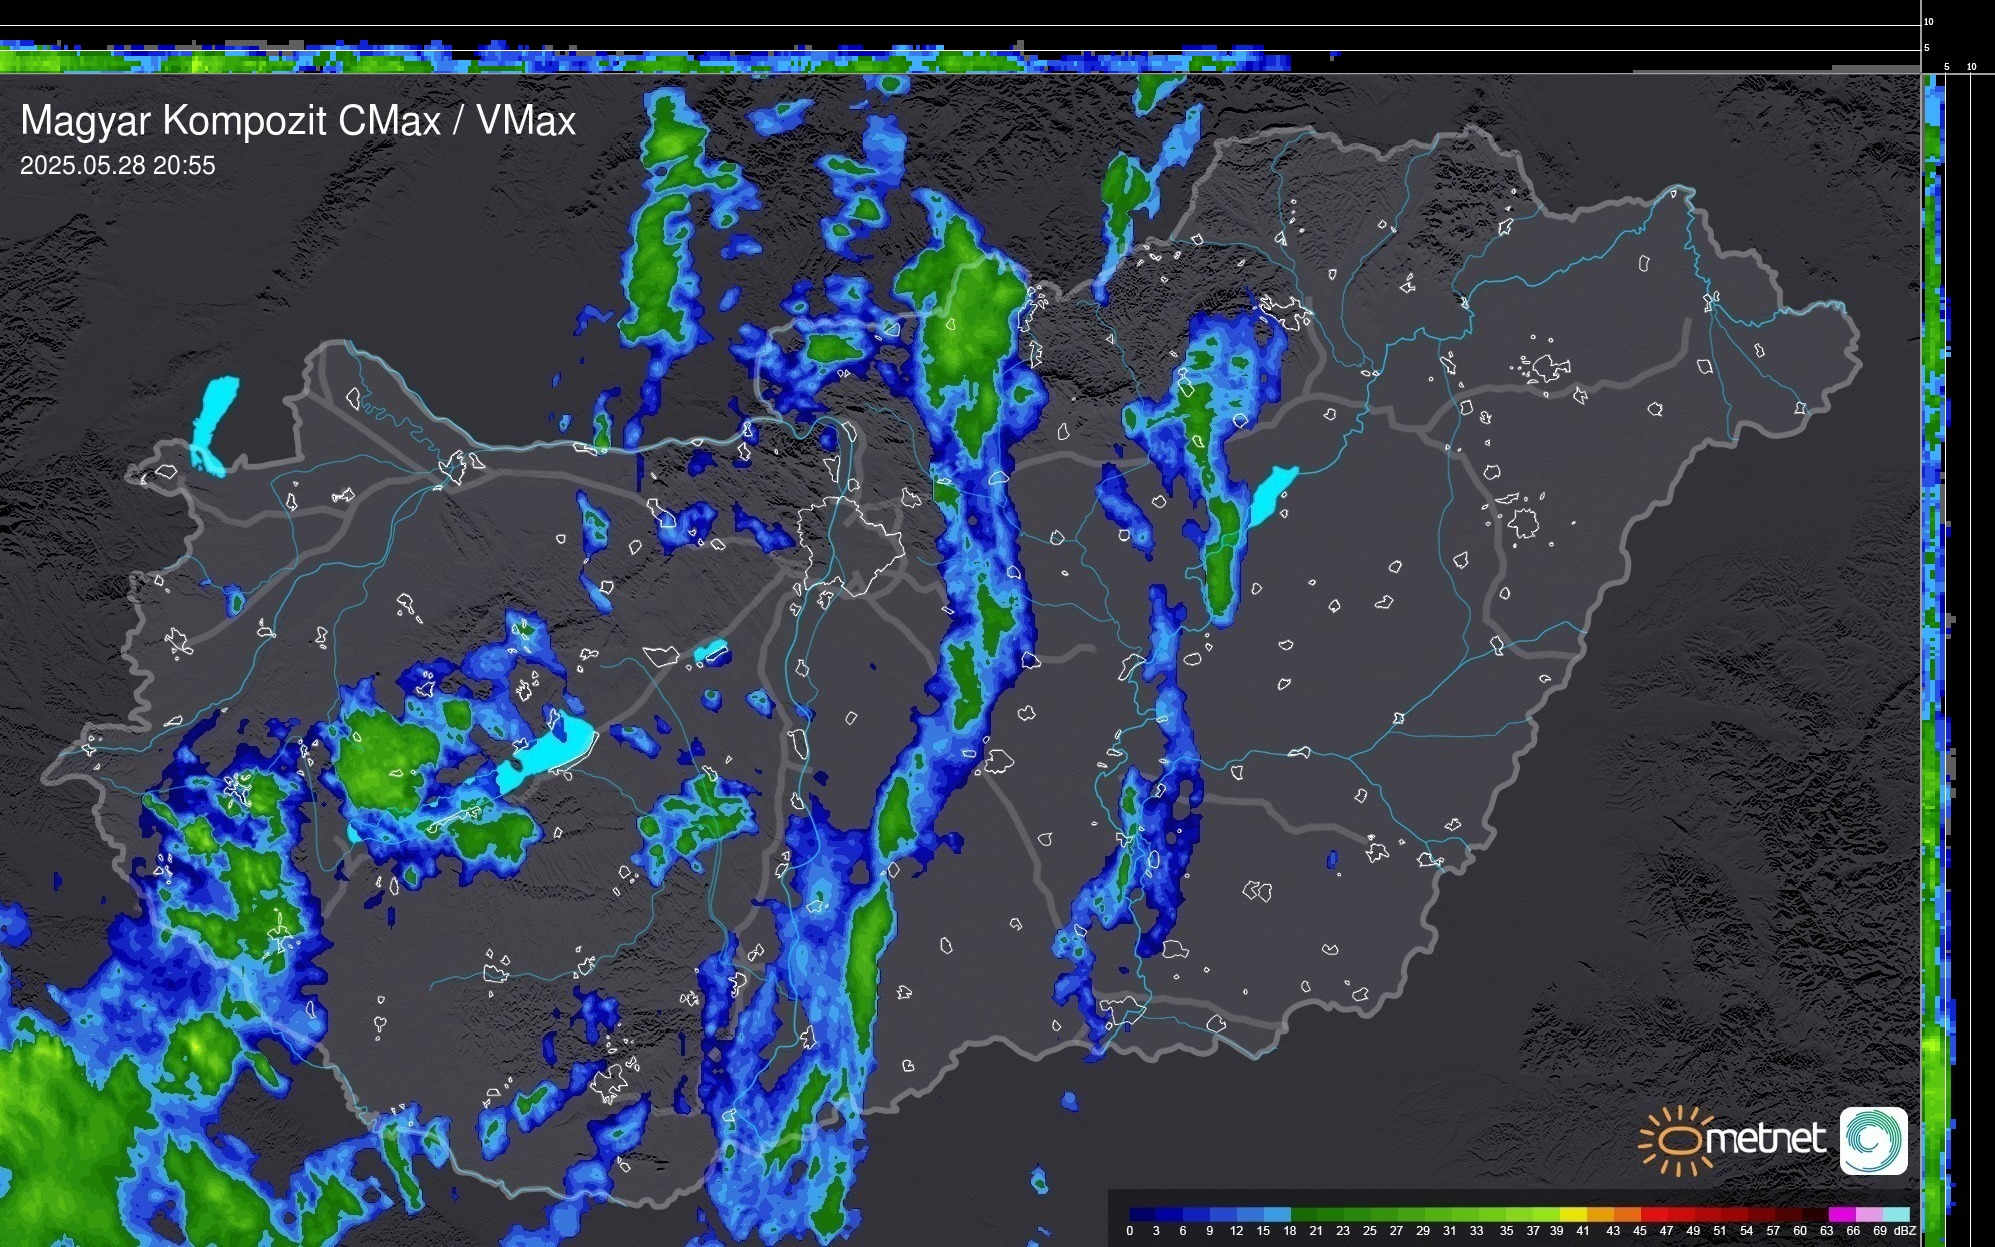Viewport: 1995px width, 1247px height.
Task: Select the magenta 63 dBZ legend swatch
Action: [1842, 1214]
